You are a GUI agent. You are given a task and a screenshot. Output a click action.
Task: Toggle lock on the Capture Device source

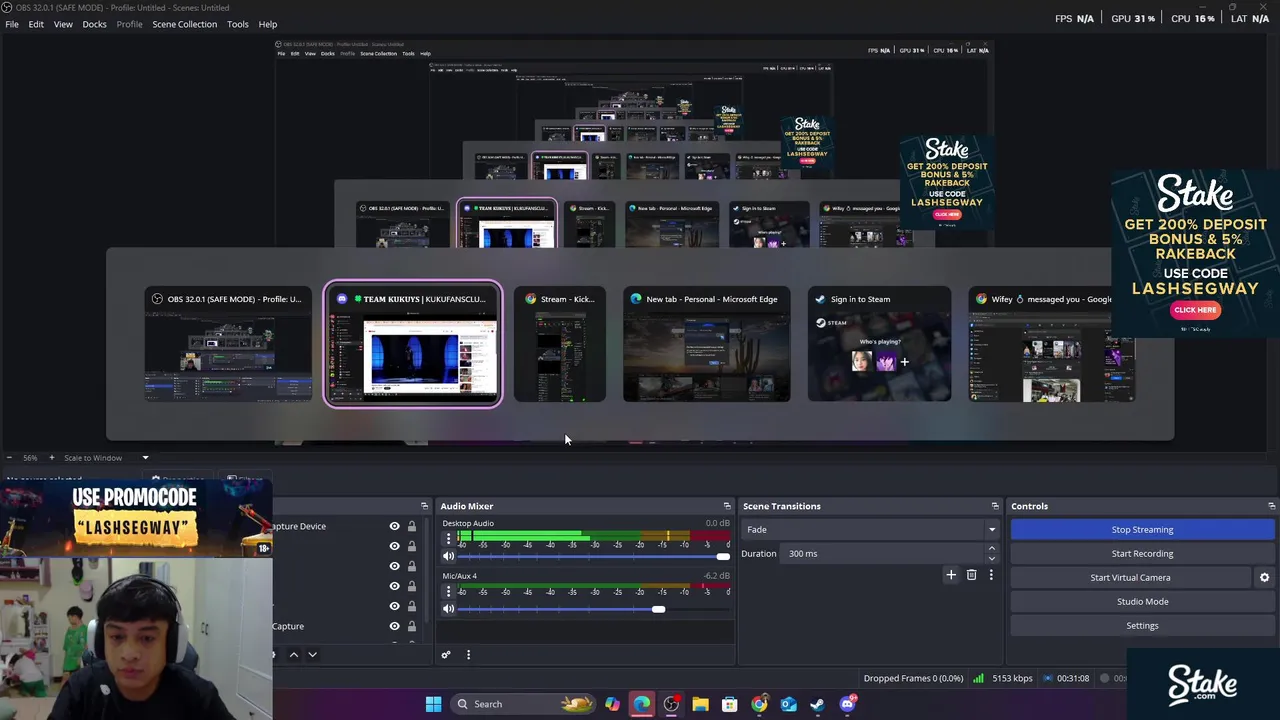(x=411, y=526)
